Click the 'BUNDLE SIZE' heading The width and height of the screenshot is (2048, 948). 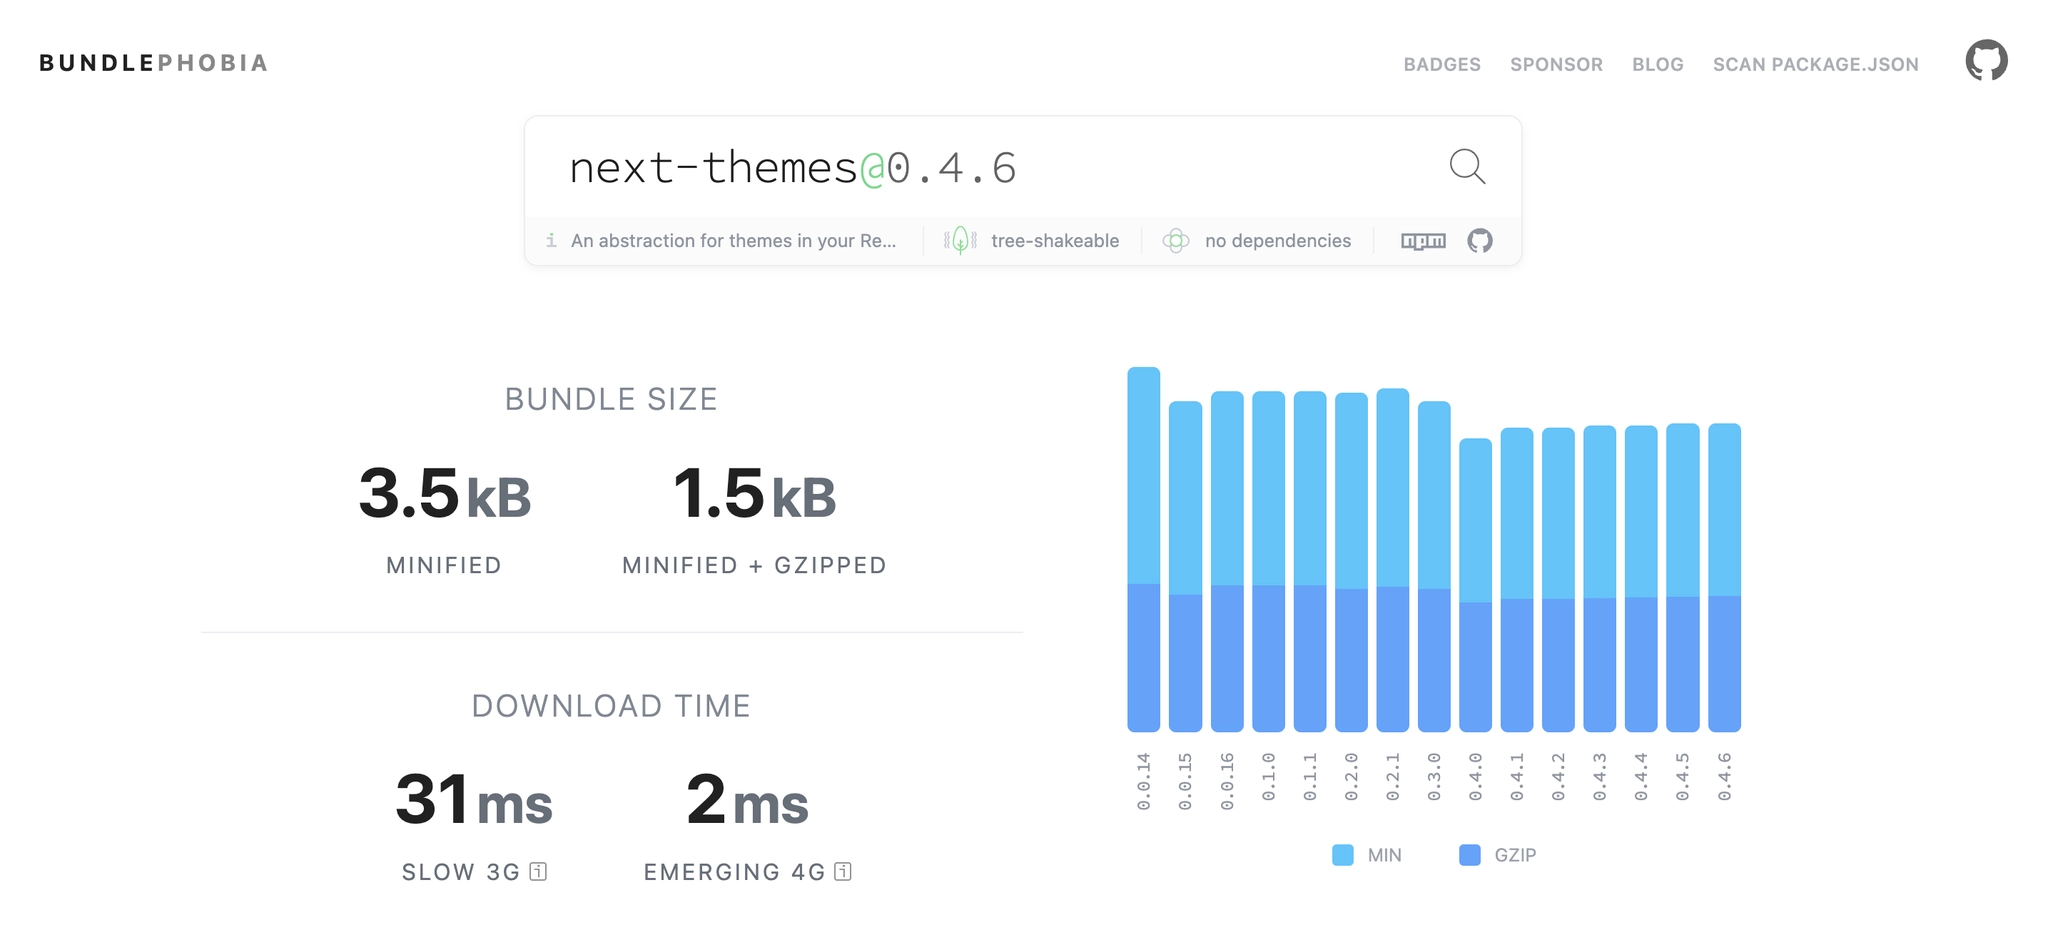[611, 399]
